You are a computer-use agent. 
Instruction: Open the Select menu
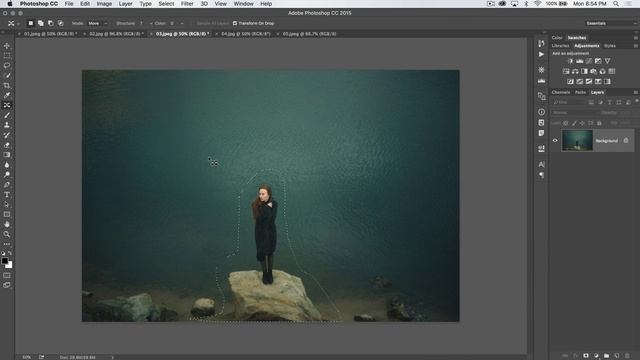pyautogui.click(x=166, y=4)
